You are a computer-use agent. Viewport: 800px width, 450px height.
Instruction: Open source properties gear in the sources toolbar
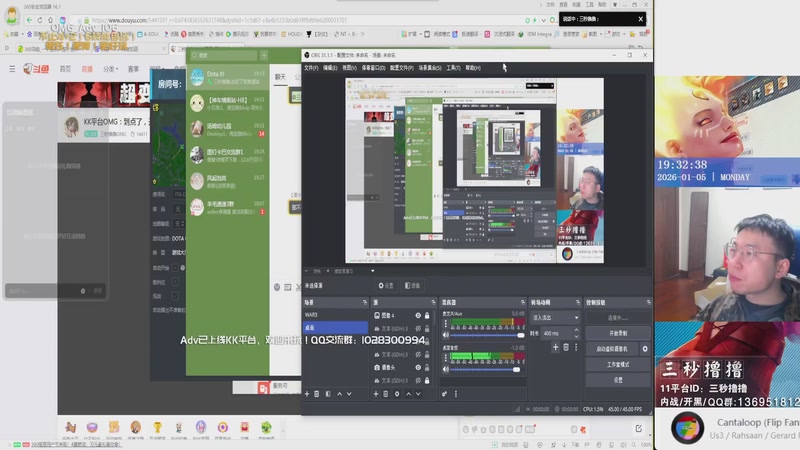pyautogui.click(x=397, y=394)
